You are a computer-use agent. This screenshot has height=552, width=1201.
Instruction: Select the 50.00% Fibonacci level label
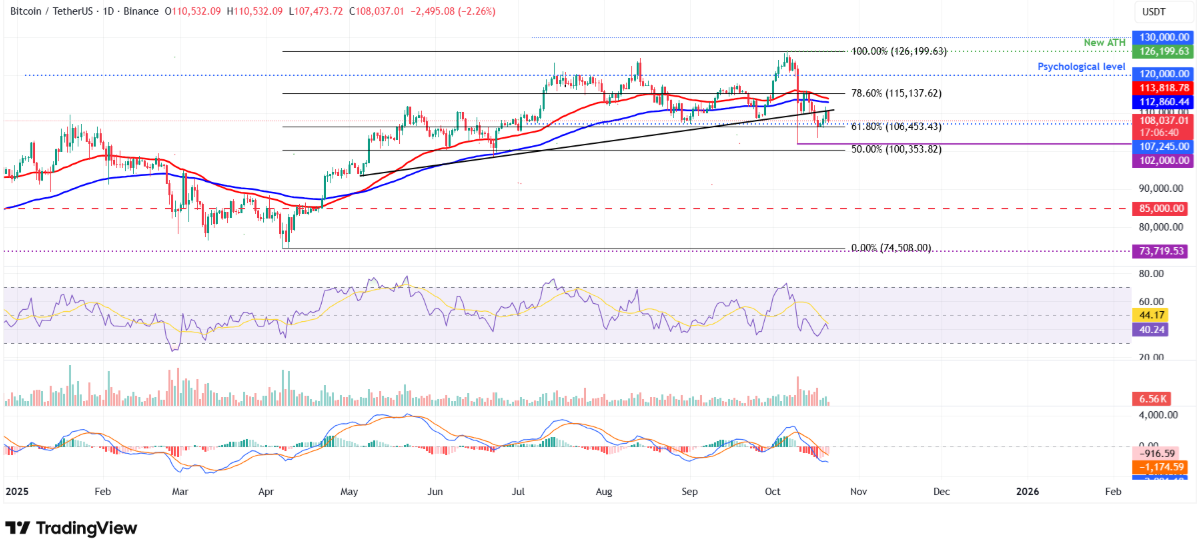click(896, 150)
